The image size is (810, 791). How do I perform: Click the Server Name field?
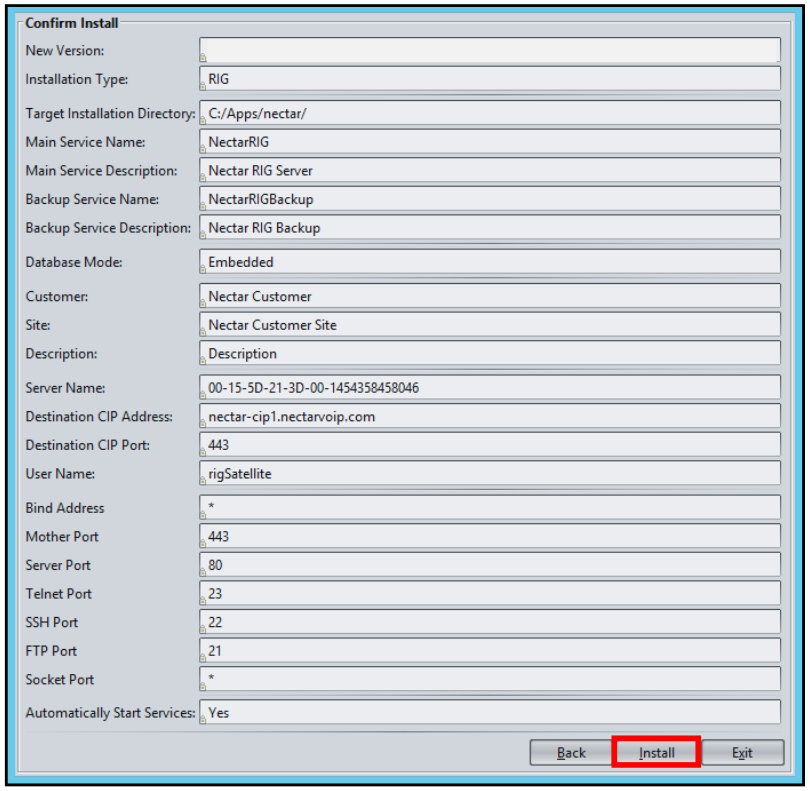pos(490,387)
